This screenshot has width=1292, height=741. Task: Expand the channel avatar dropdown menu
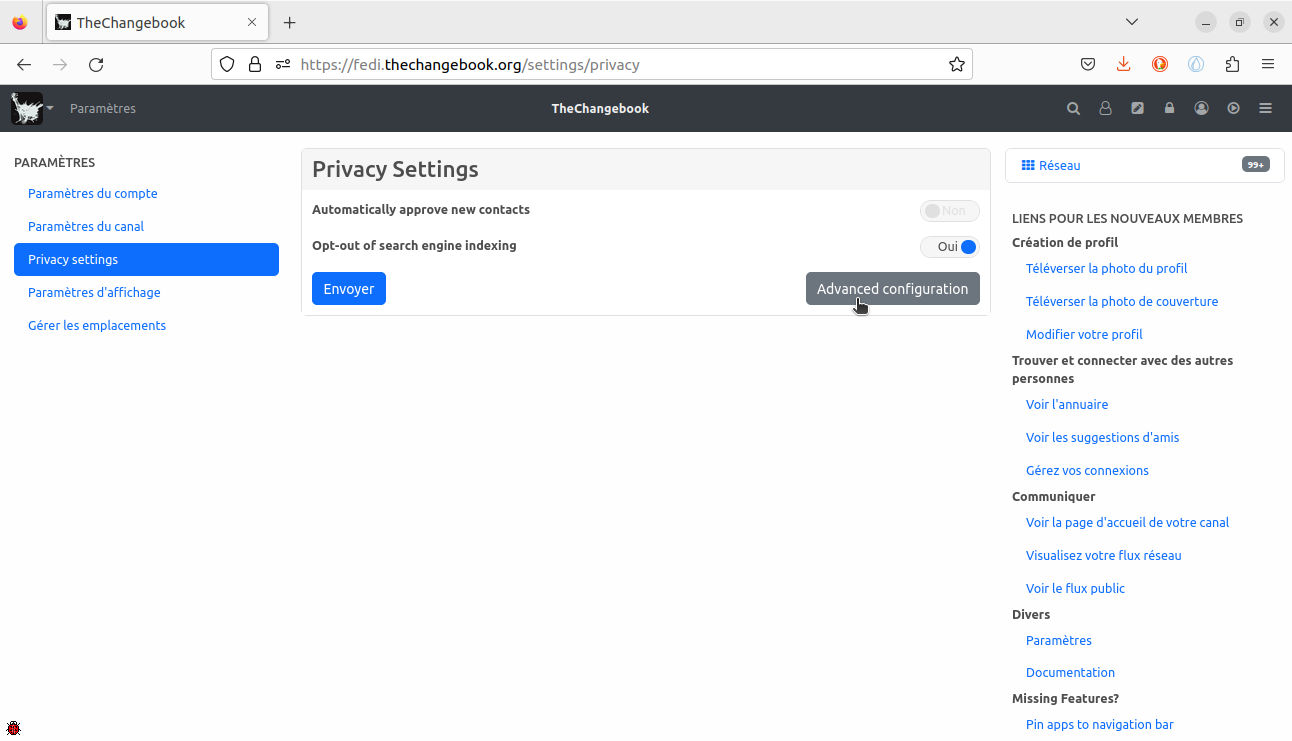tap(33, 109)
